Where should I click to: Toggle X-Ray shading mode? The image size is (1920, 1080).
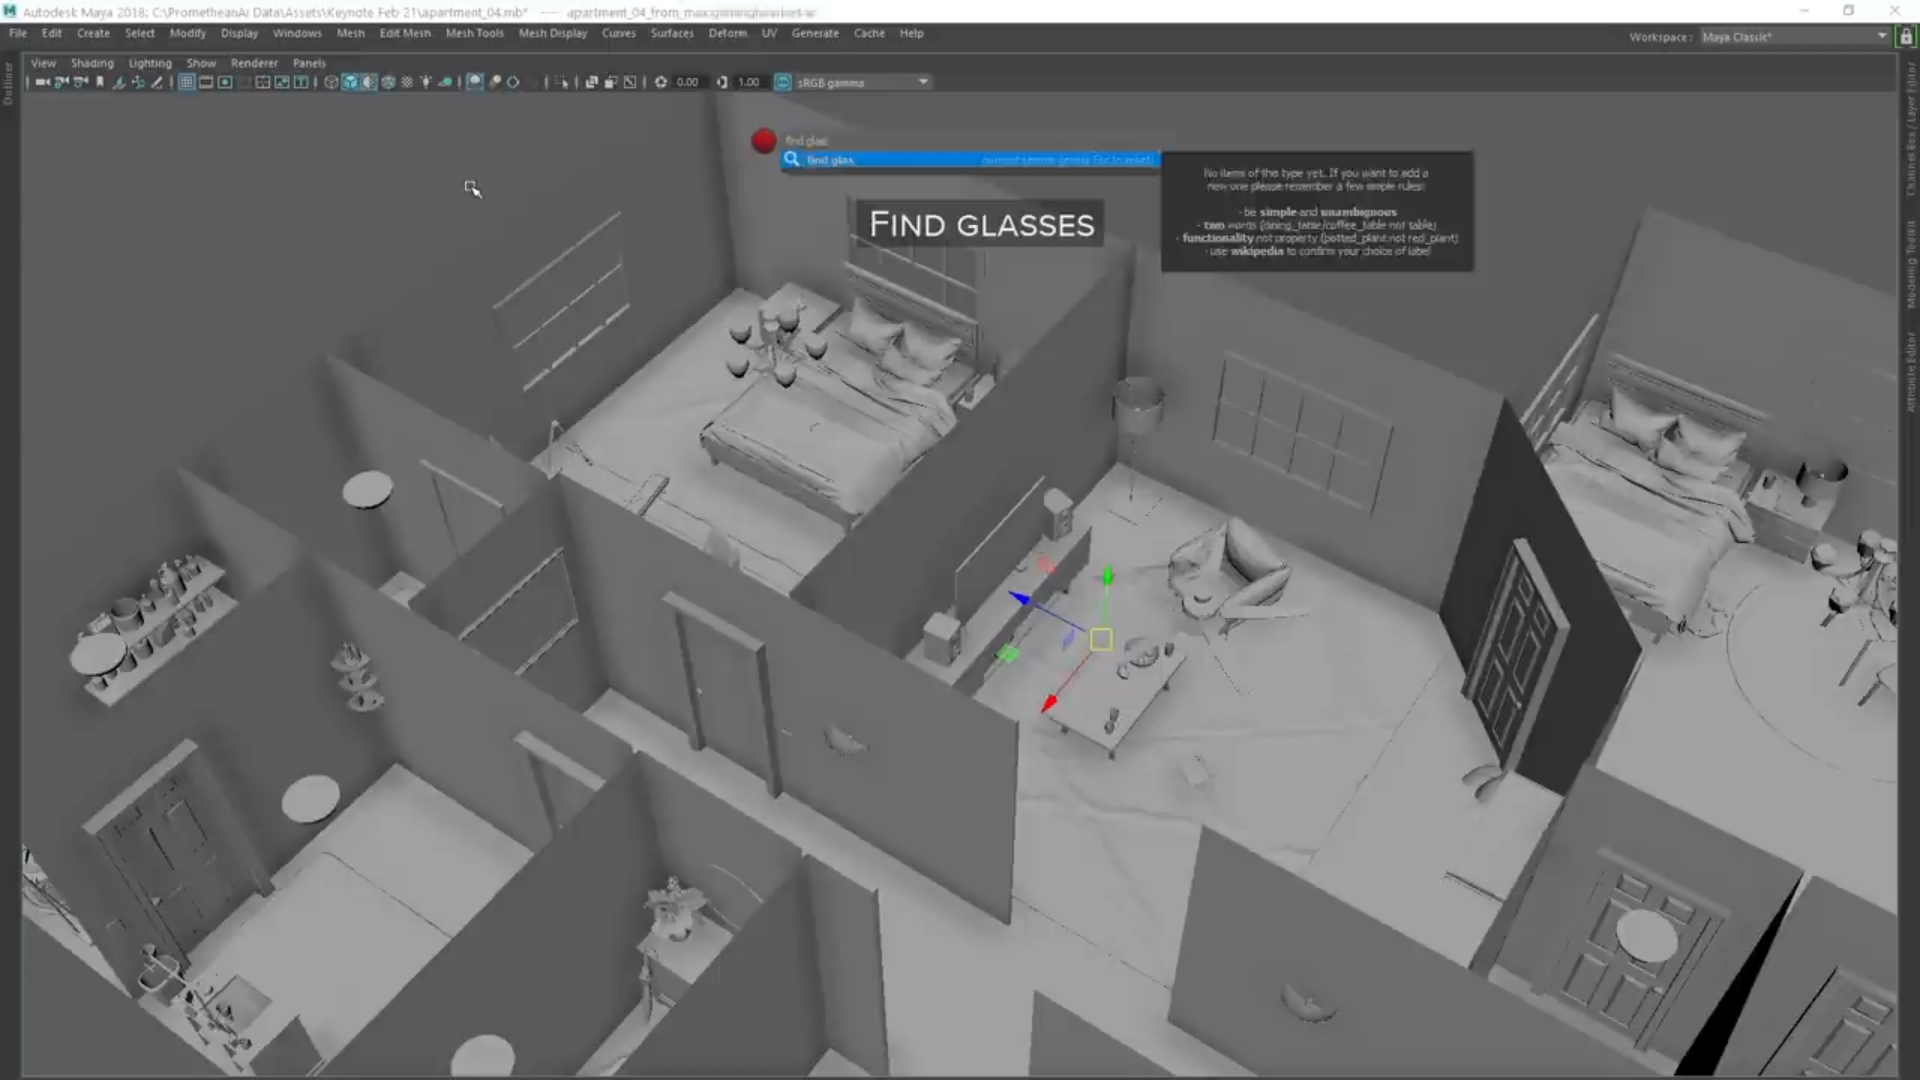tap(591, 82)
